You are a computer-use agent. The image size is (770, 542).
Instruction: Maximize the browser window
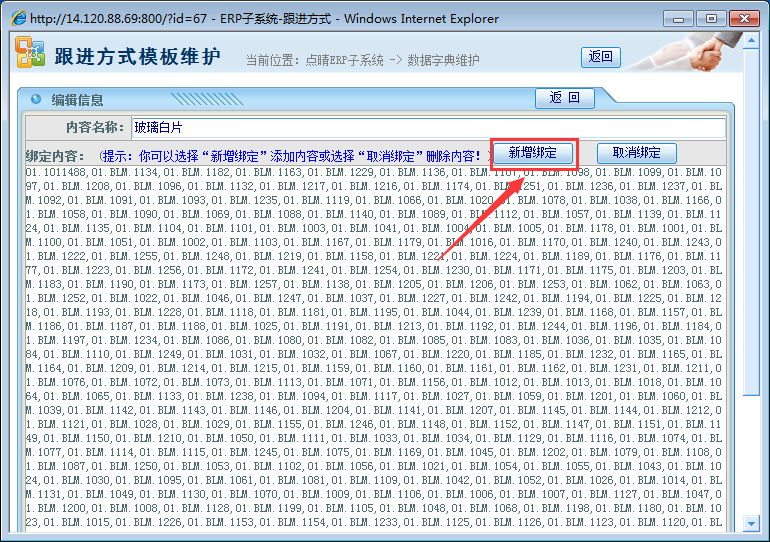pyautogui.click(x=711, y=18)
